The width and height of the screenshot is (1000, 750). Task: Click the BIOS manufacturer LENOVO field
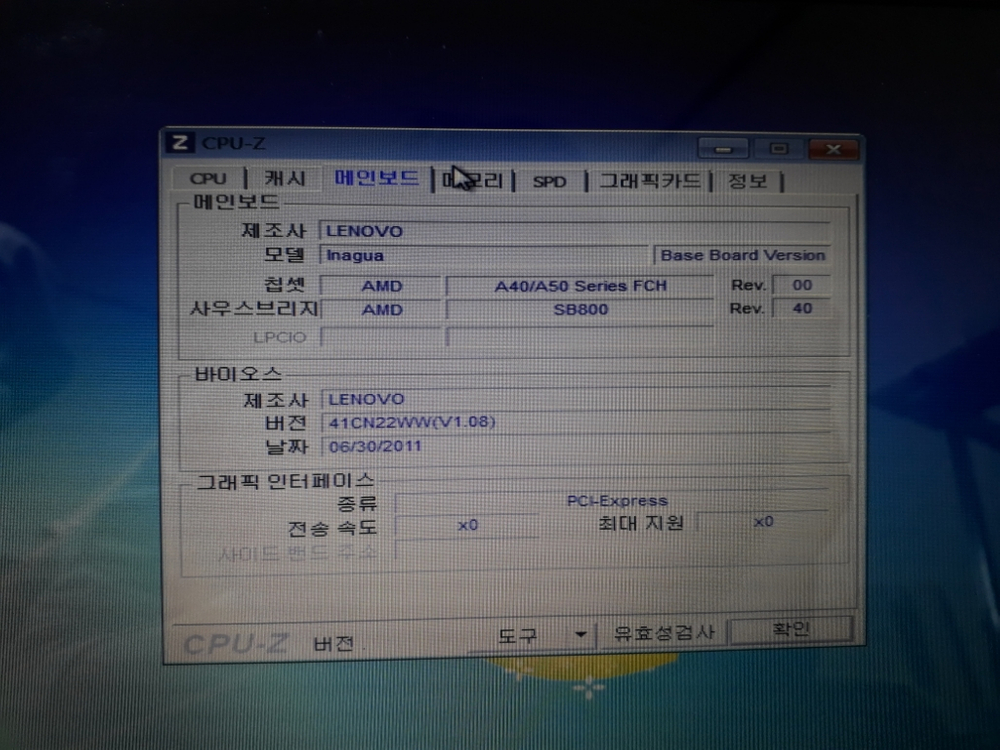[577, 399]
